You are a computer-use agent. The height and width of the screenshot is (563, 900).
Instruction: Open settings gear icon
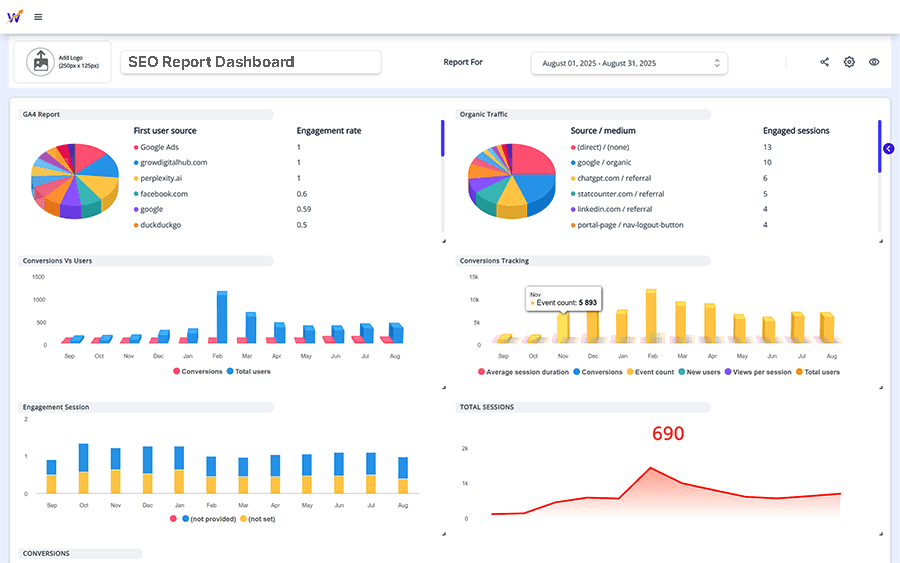[x=849, y=62]
